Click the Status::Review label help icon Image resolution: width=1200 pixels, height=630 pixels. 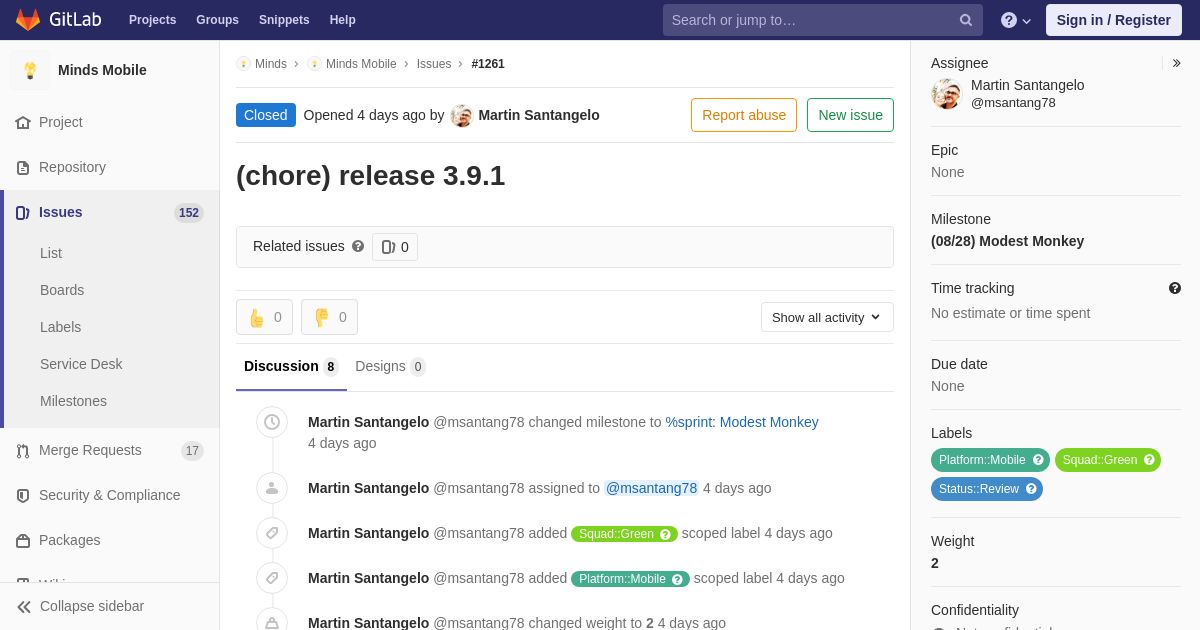pos(1031,489)
